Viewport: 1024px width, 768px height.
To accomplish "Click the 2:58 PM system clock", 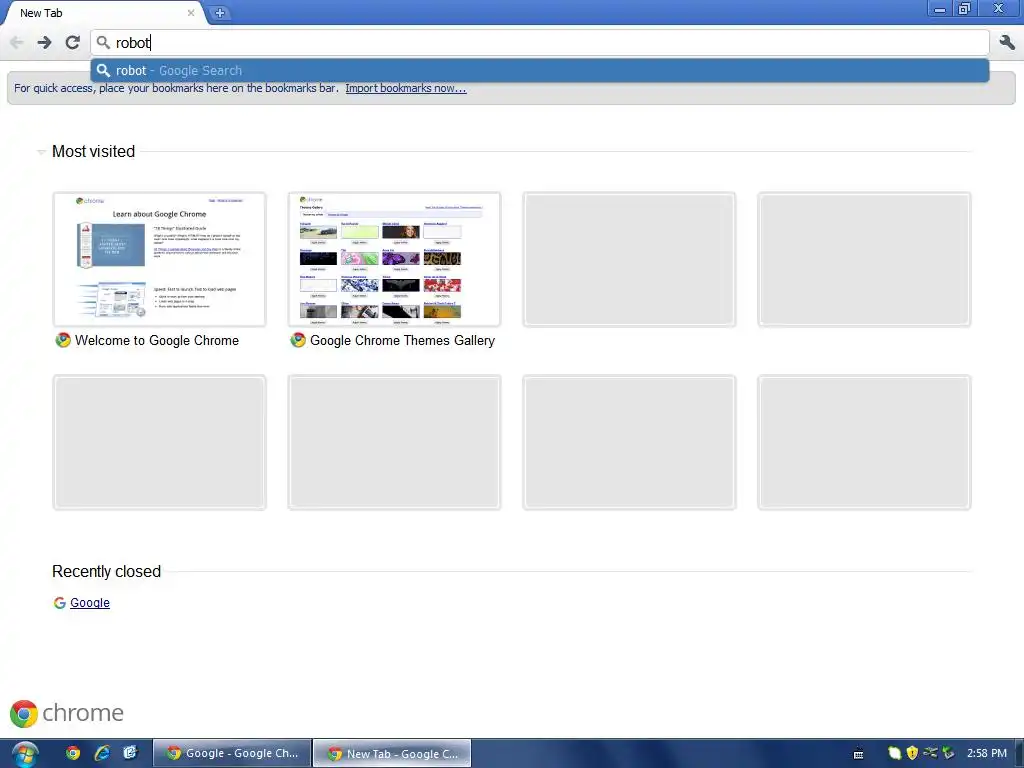I will click(x=986, y=754).
